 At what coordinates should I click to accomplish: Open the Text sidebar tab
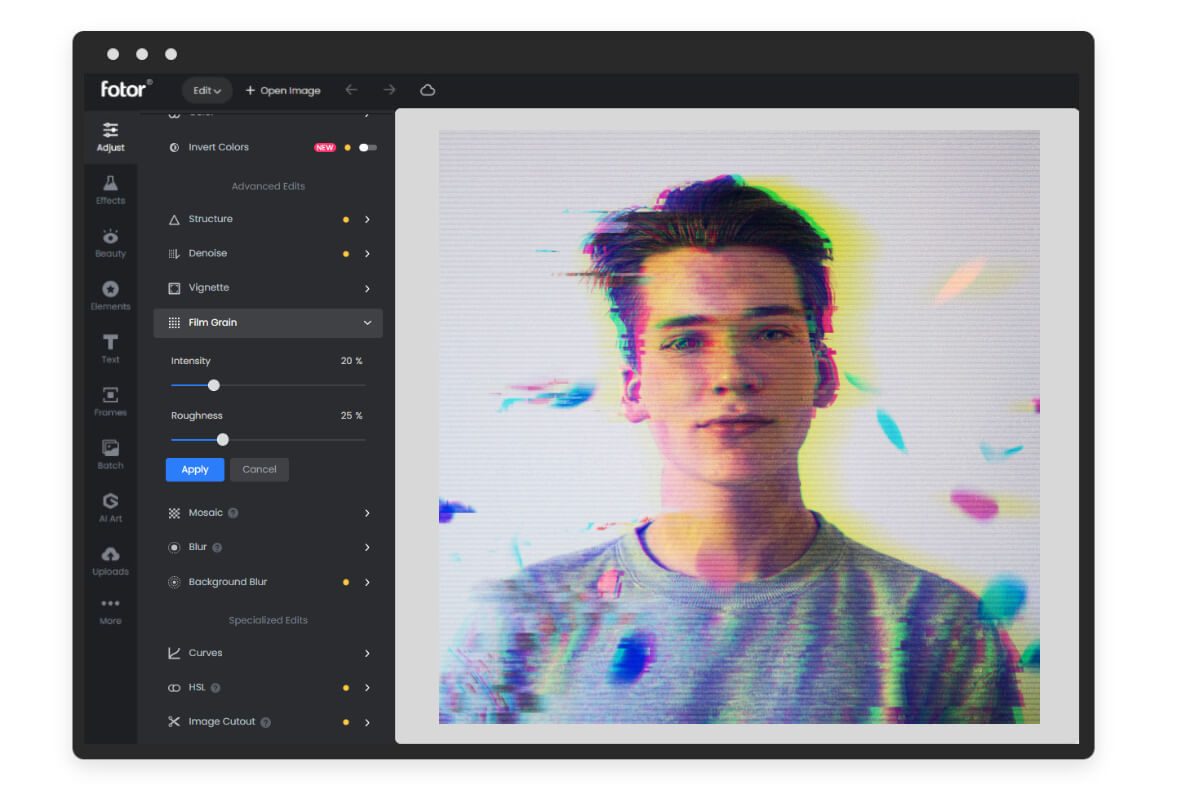pos(111,349)
